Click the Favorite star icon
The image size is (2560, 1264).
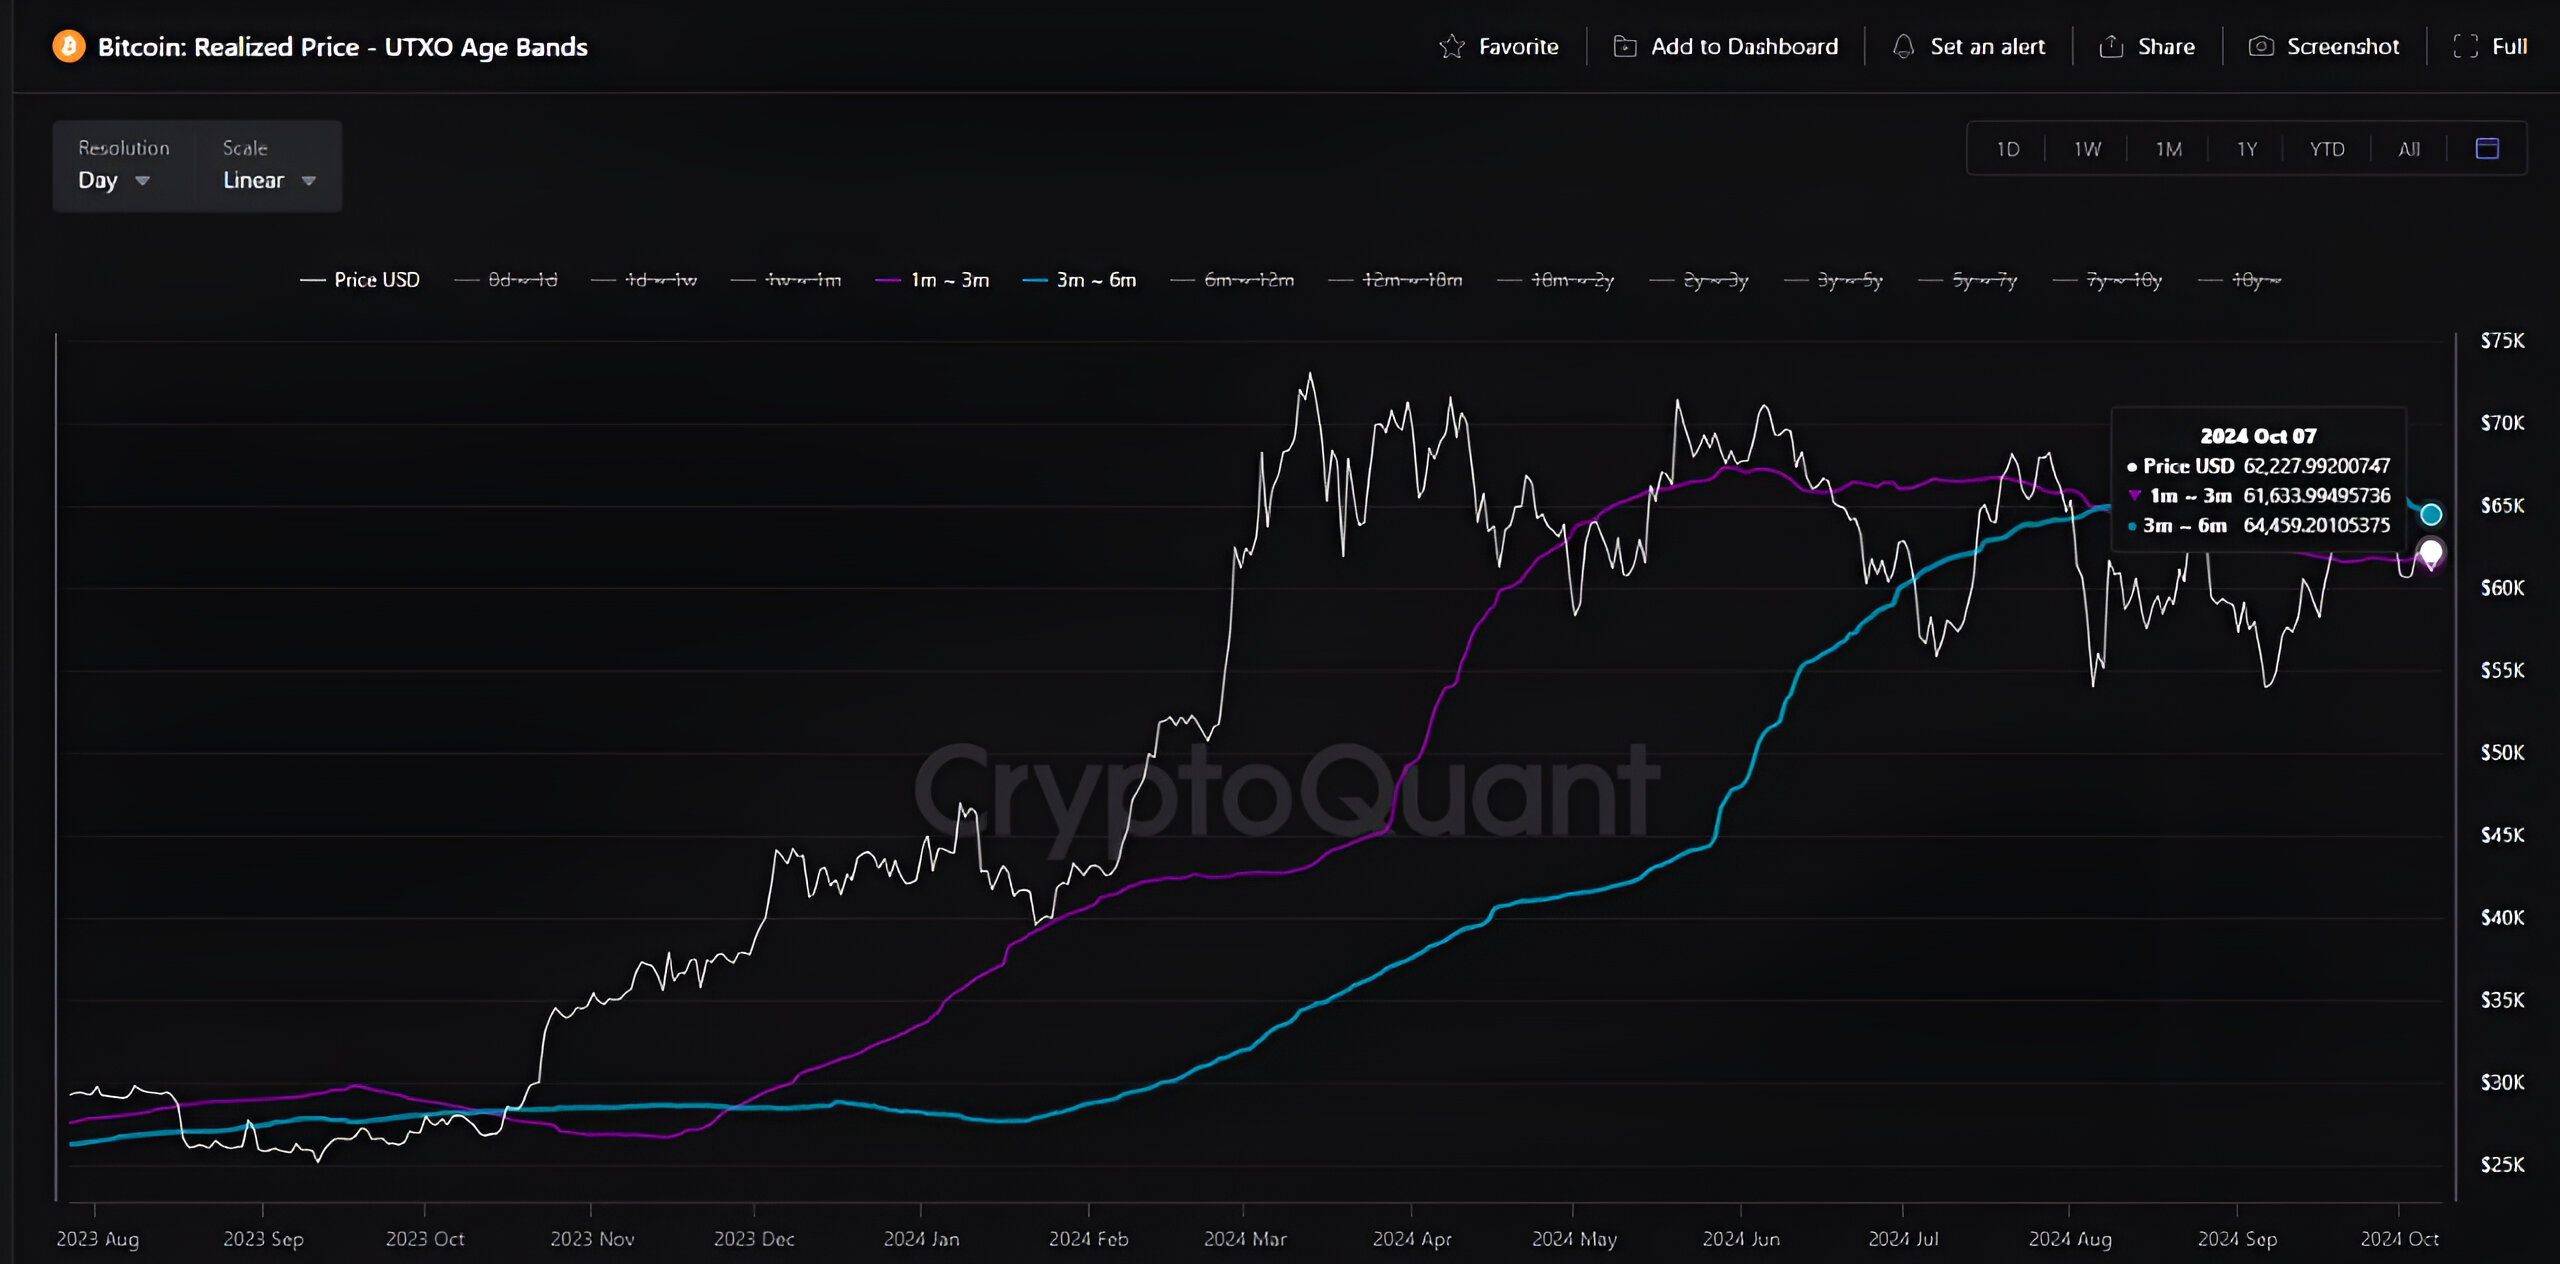point(1451,47)
